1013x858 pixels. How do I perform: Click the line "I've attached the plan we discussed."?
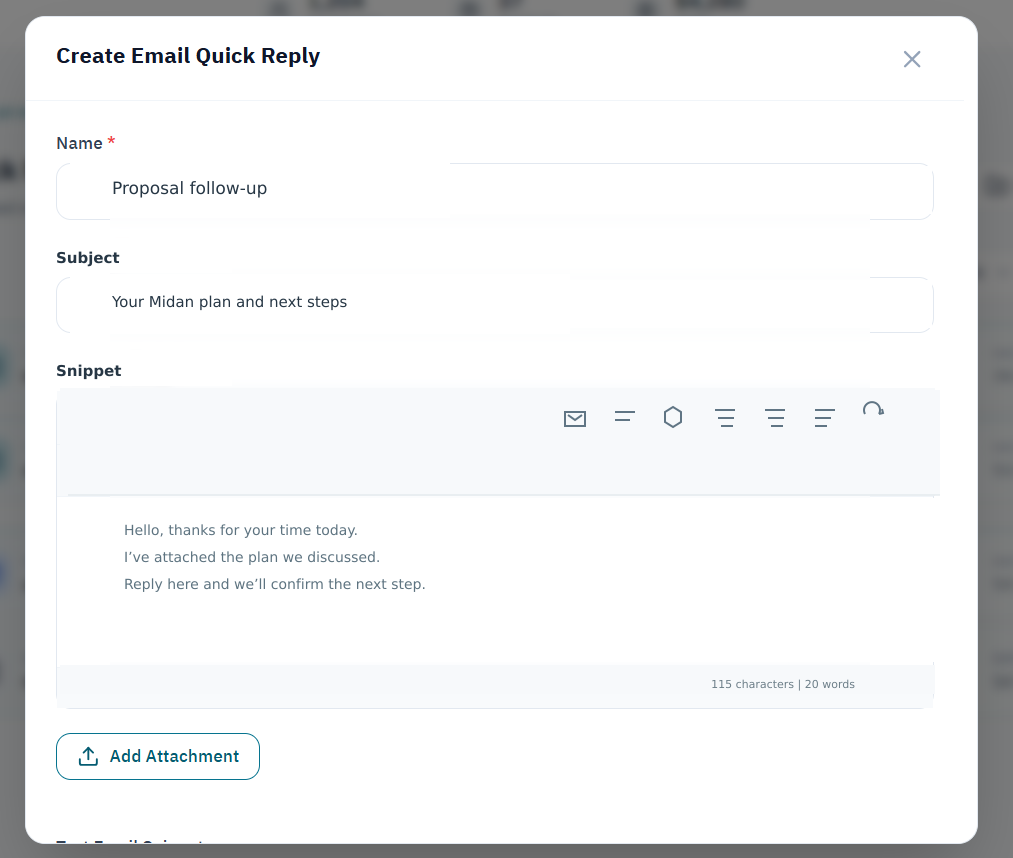[x=252, y=557]
